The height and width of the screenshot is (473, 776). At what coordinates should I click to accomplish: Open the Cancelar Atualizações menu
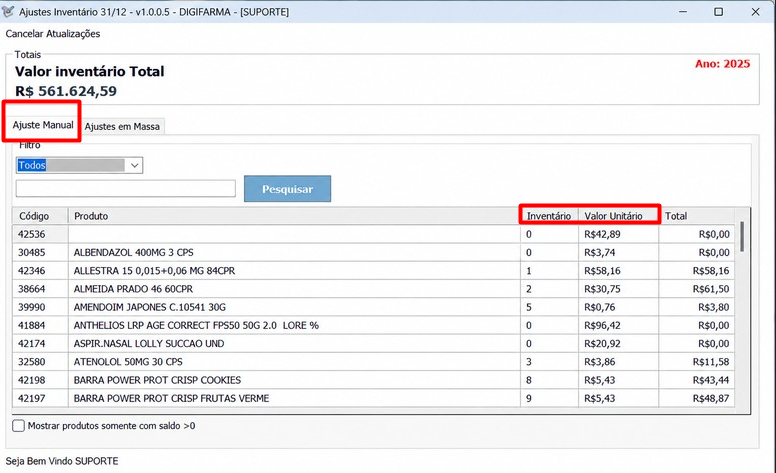pyautogui.click(x=52, y=34)
